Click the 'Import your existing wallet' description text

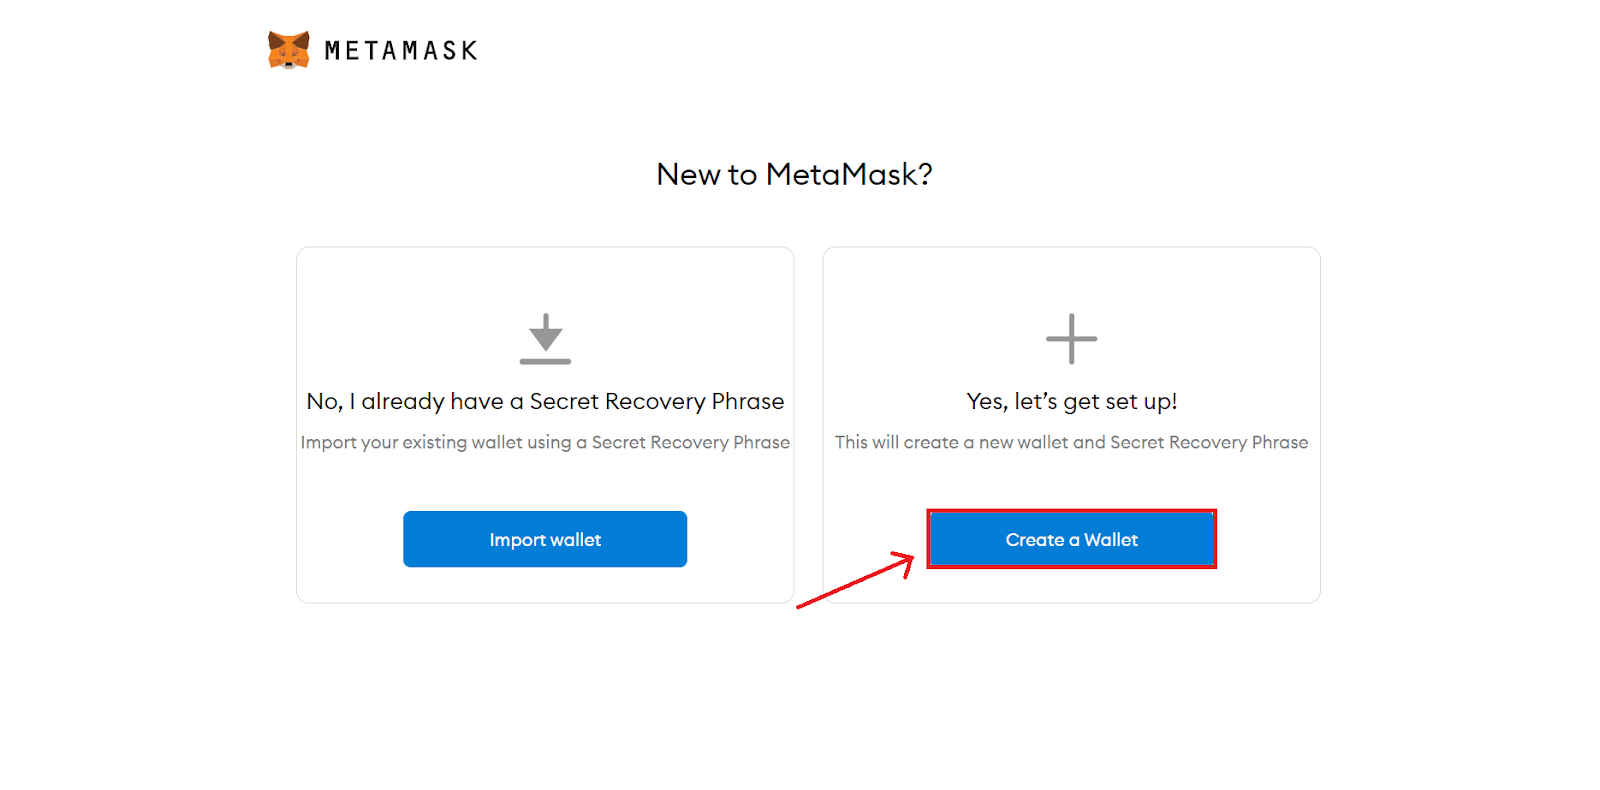545,442
